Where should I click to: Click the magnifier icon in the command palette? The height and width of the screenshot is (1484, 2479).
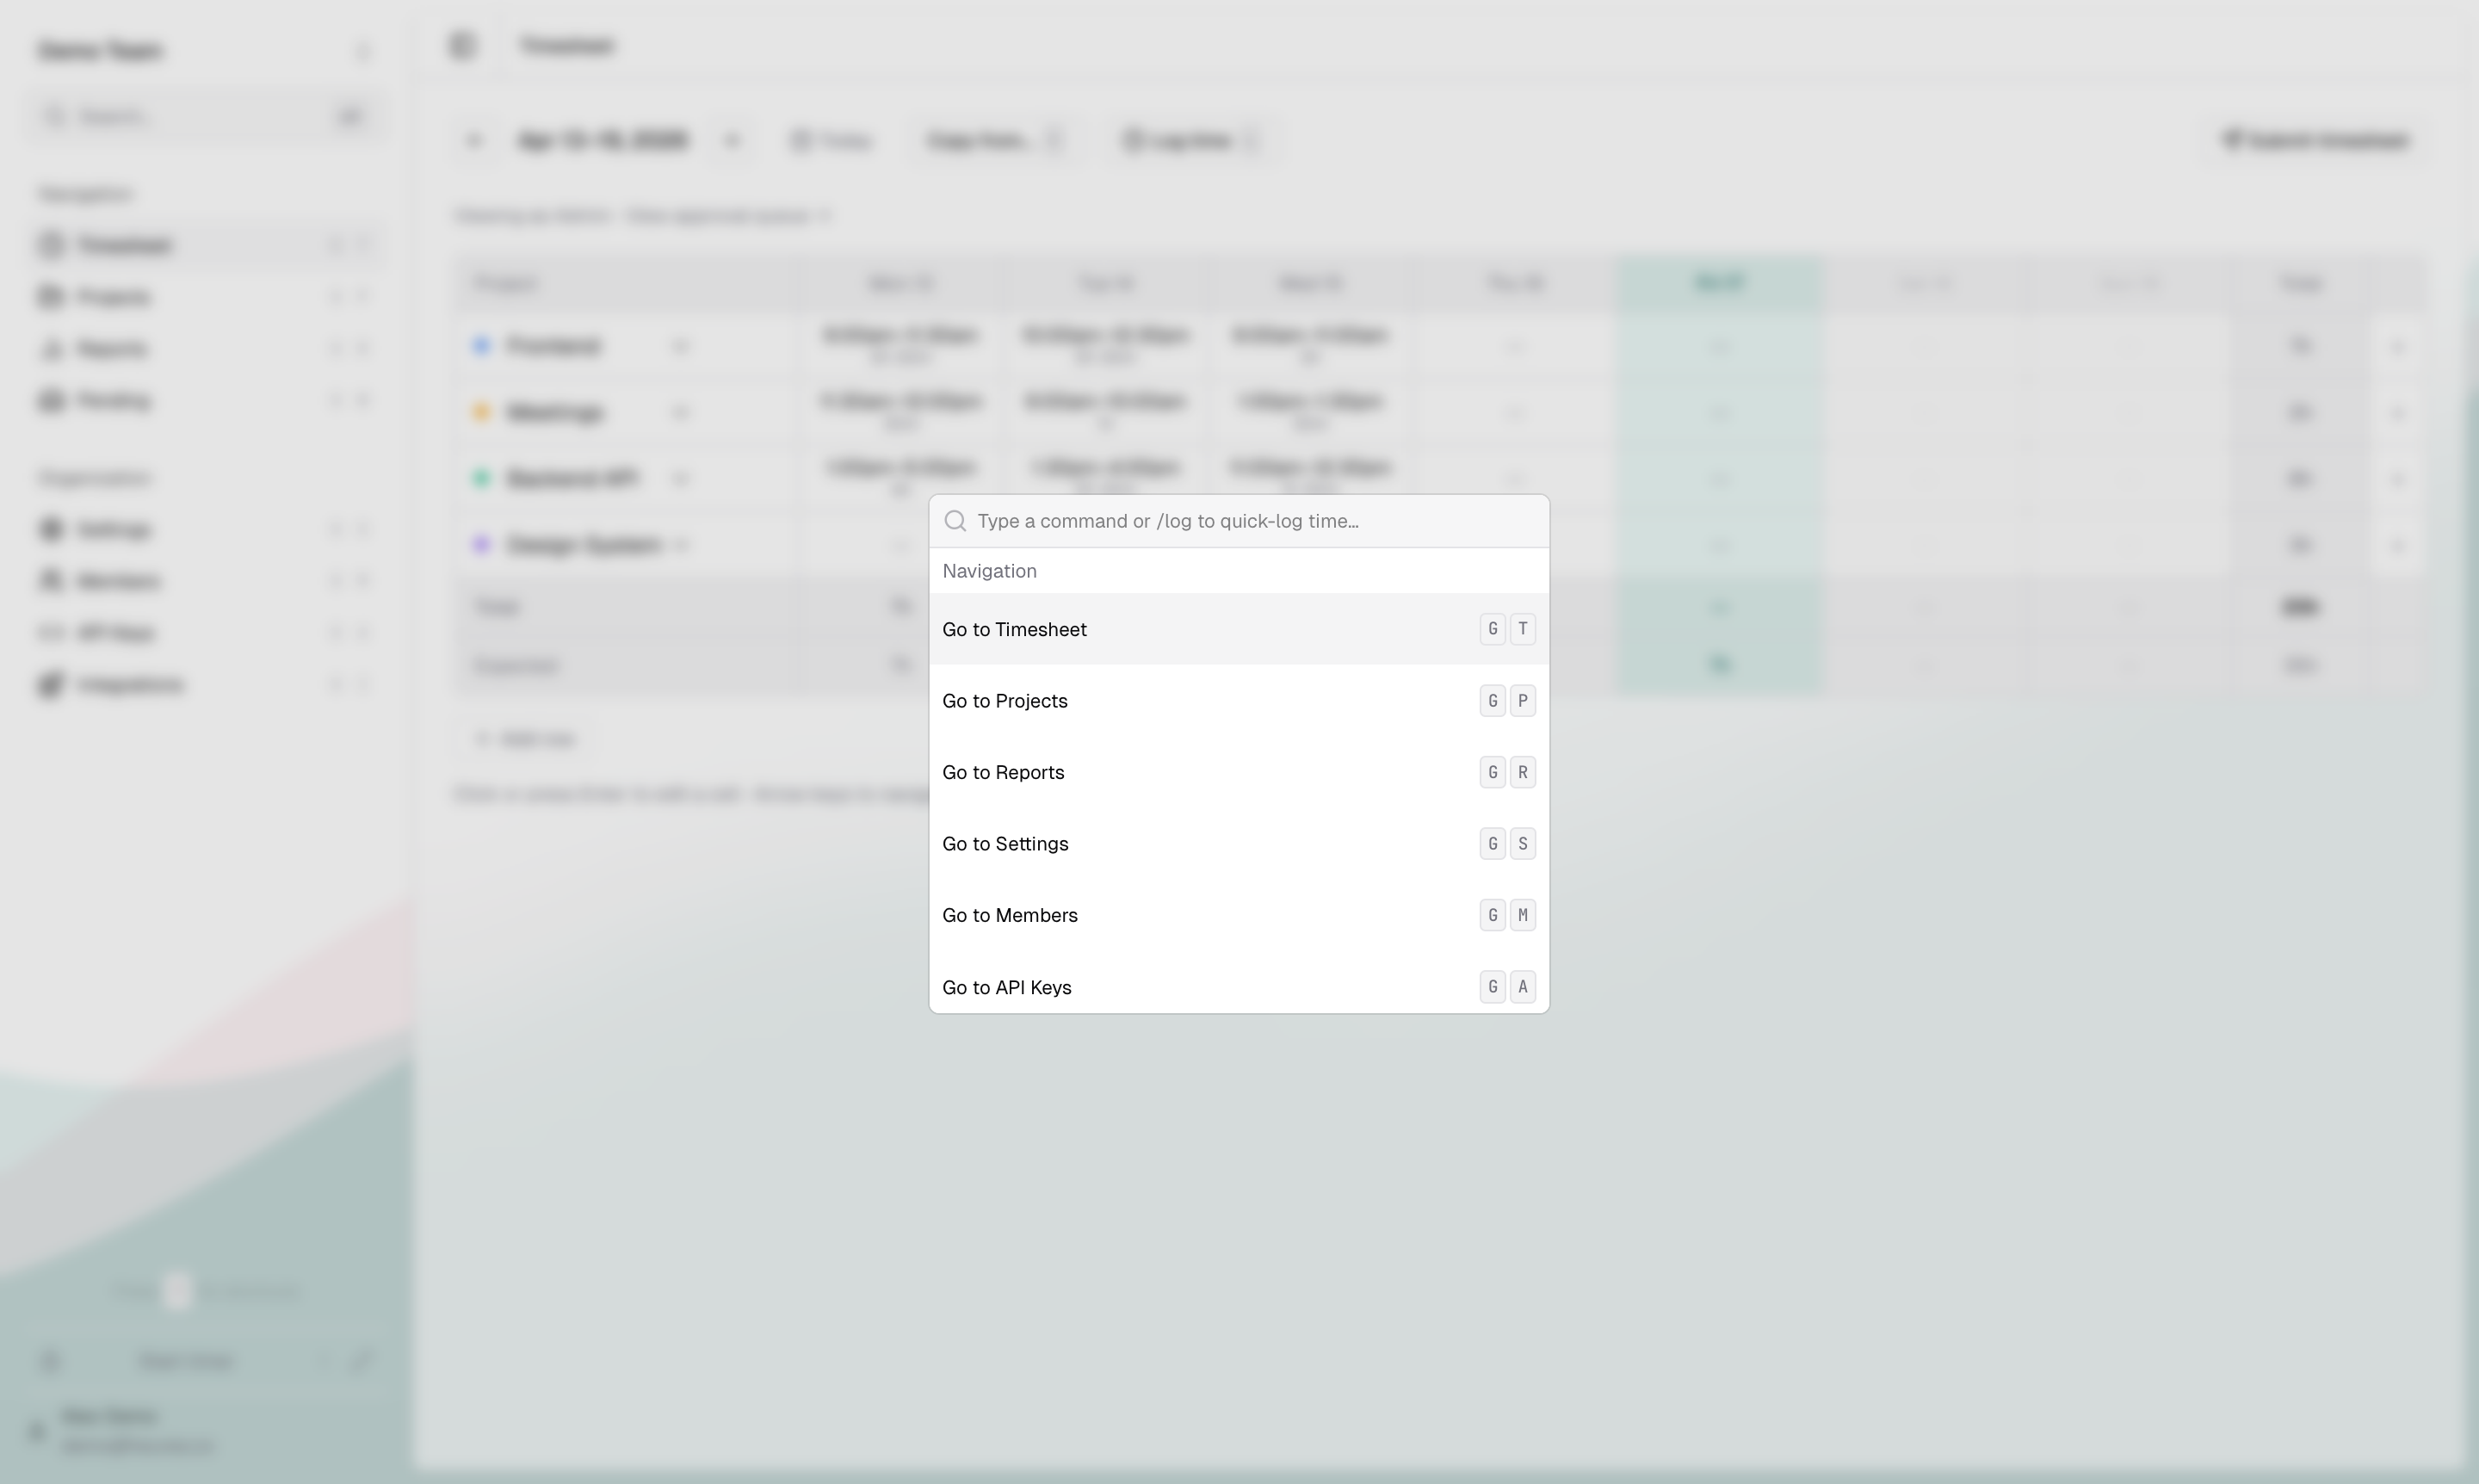(955, 520)
